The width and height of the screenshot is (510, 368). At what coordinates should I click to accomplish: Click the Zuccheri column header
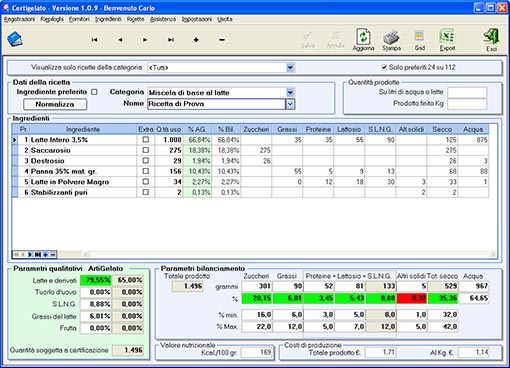[256, 129]
